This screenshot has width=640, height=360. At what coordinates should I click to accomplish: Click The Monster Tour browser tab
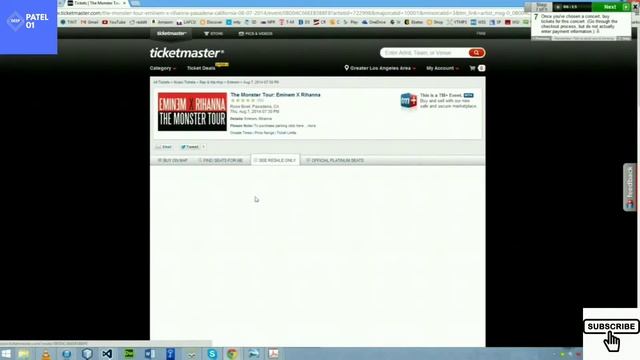97,3
